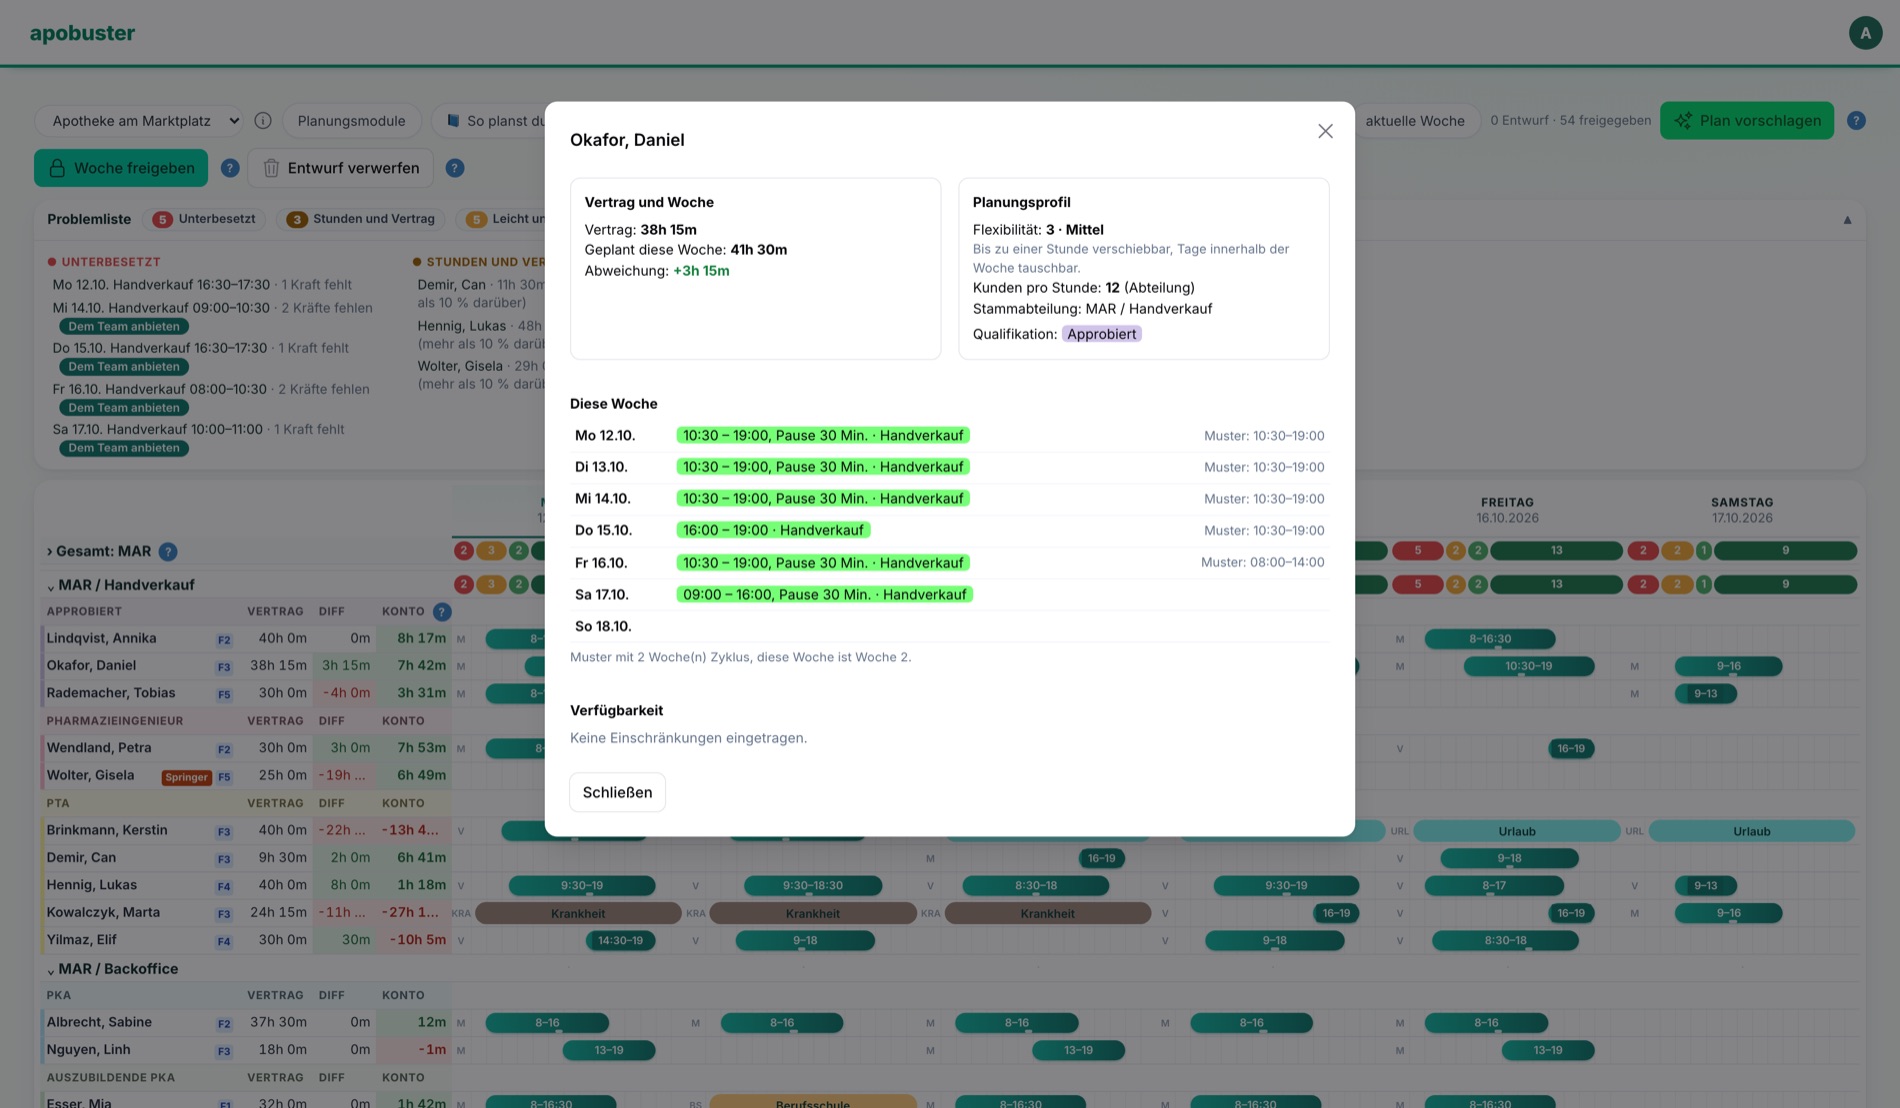Click Albrecht, Sabine's F2 flexibility badge
The image size is (1900, 1108).
tap(224, 1024)
